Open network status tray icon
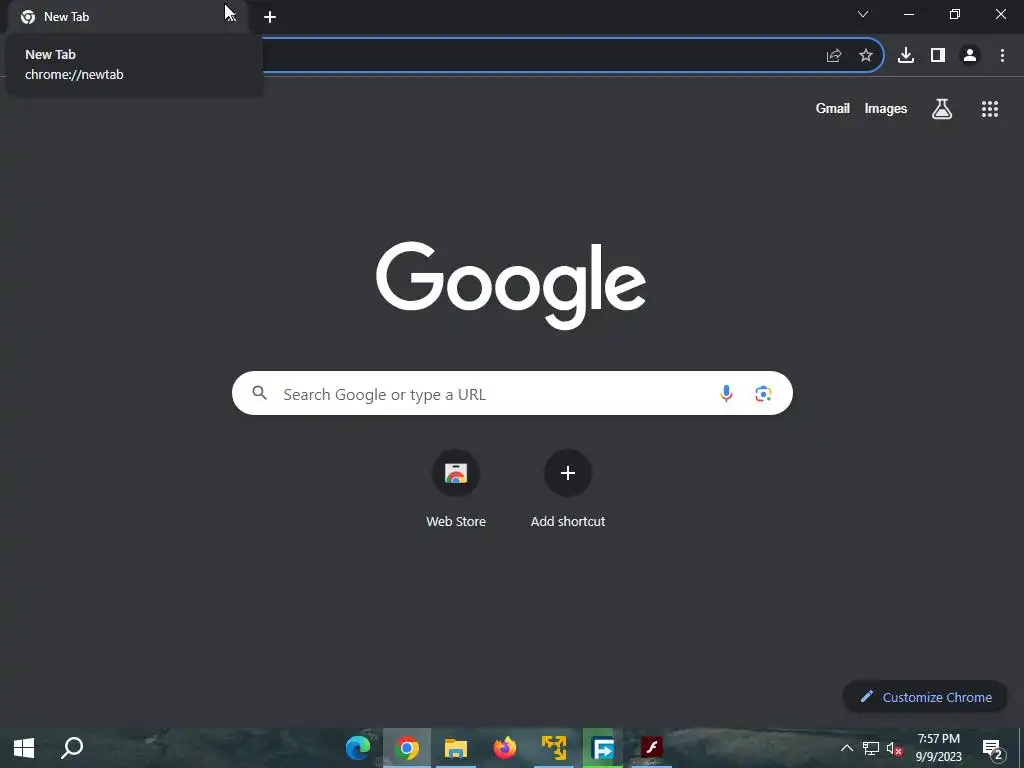Image resolution: width=1024 pixels, height=768 pixels. [x=871, y=748]
